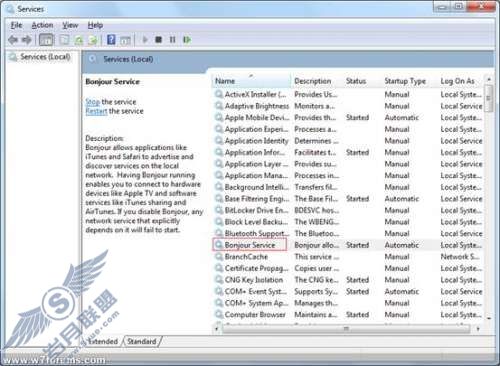Click the gear icon of CNG Key Isolation row
Screen dimensions: 500x366
(219, 280)
